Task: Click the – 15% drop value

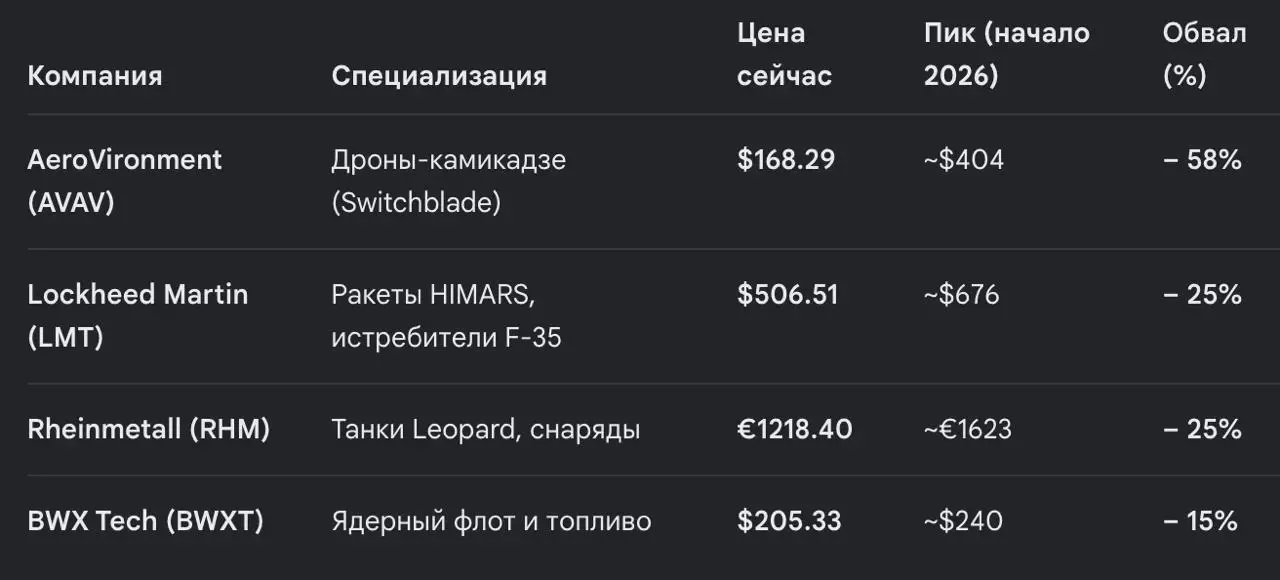Action: tap(1200, 521)
